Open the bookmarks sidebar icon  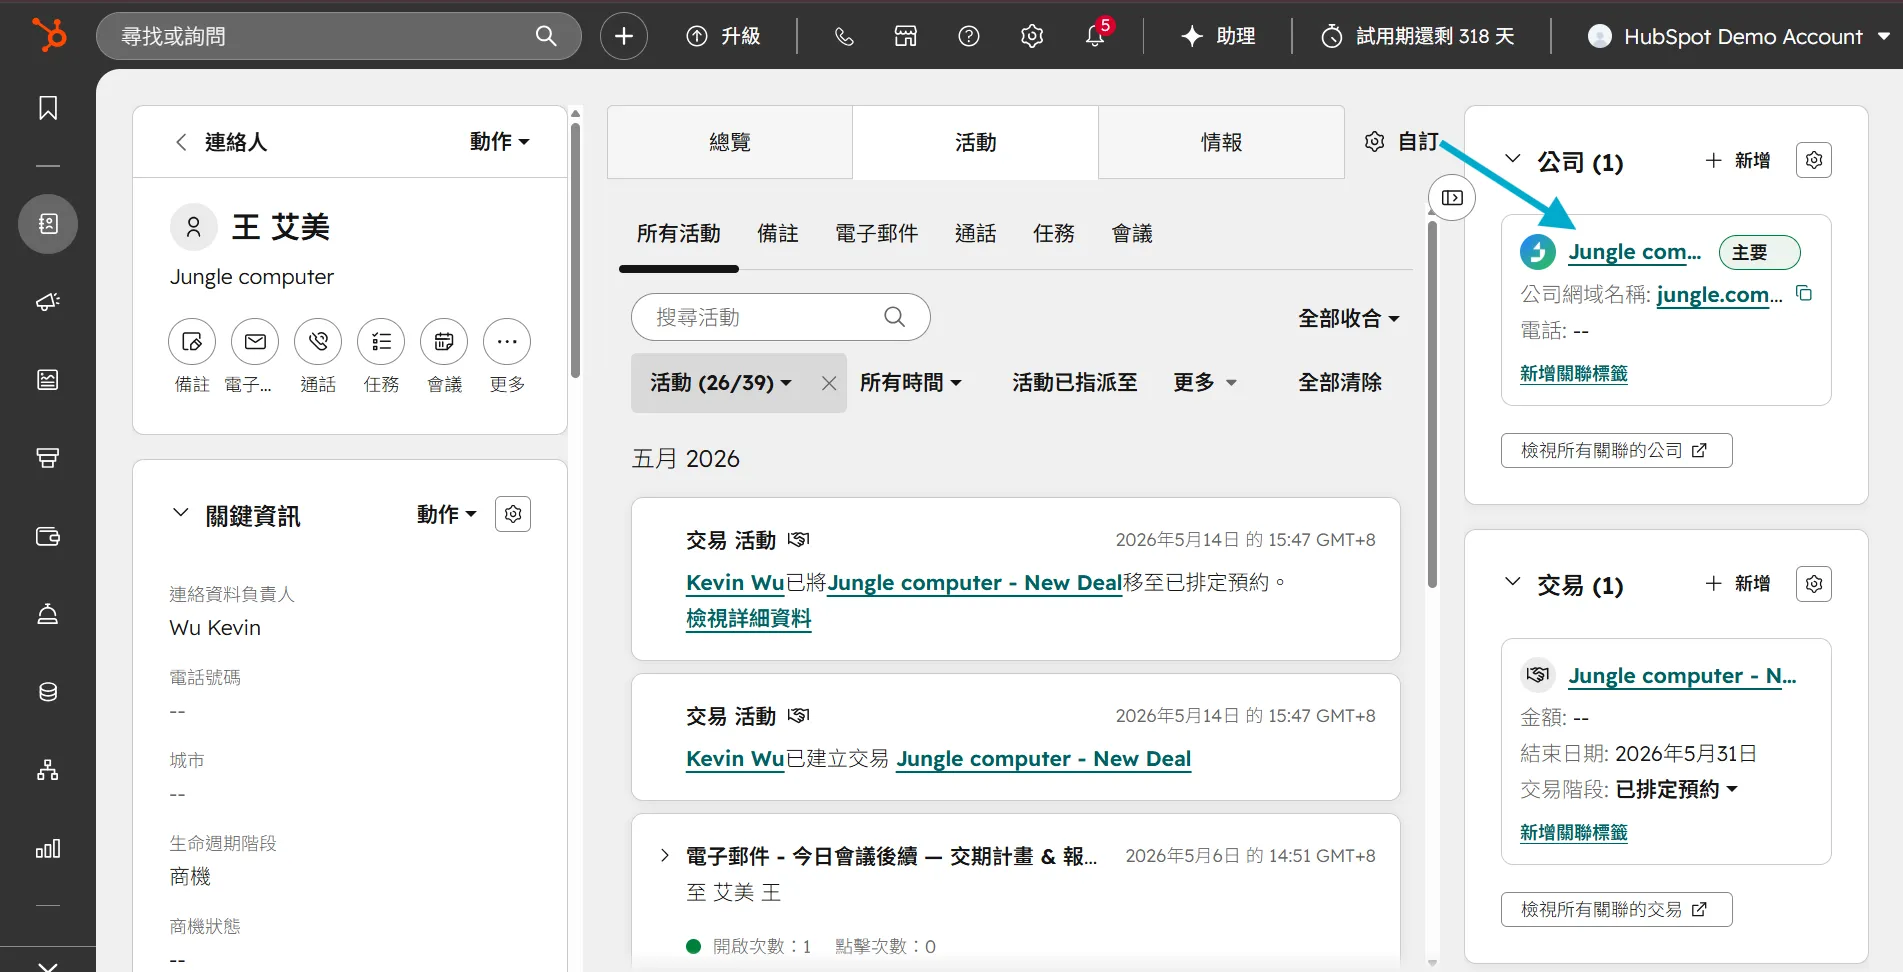click(48, 108)
